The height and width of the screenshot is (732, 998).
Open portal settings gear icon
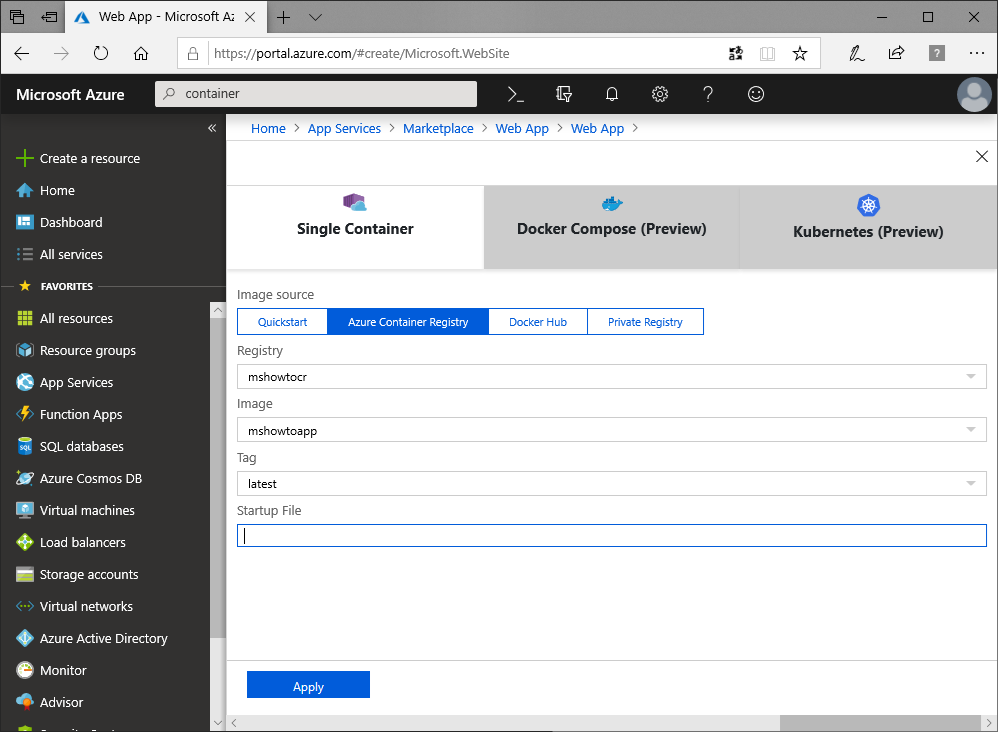pyautogui.click(x=660, y=94)
